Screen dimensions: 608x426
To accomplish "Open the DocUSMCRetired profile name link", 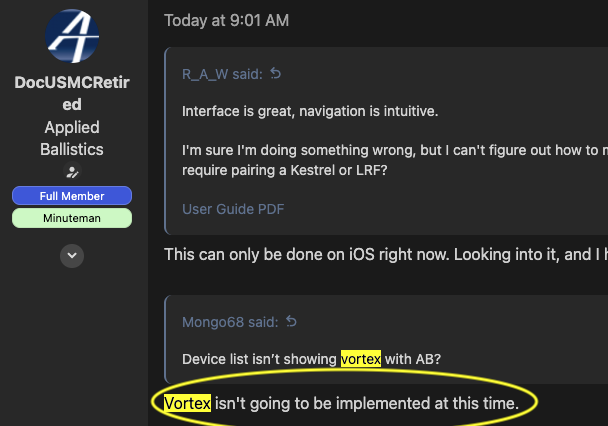I will pos(72,93).
